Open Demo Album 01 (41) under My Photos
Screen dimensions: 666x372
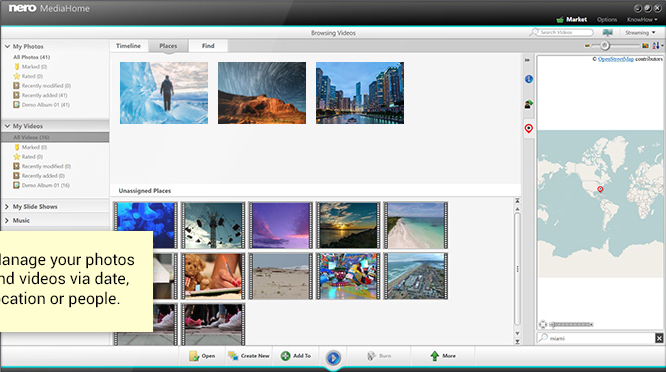(x=41, y=104)
